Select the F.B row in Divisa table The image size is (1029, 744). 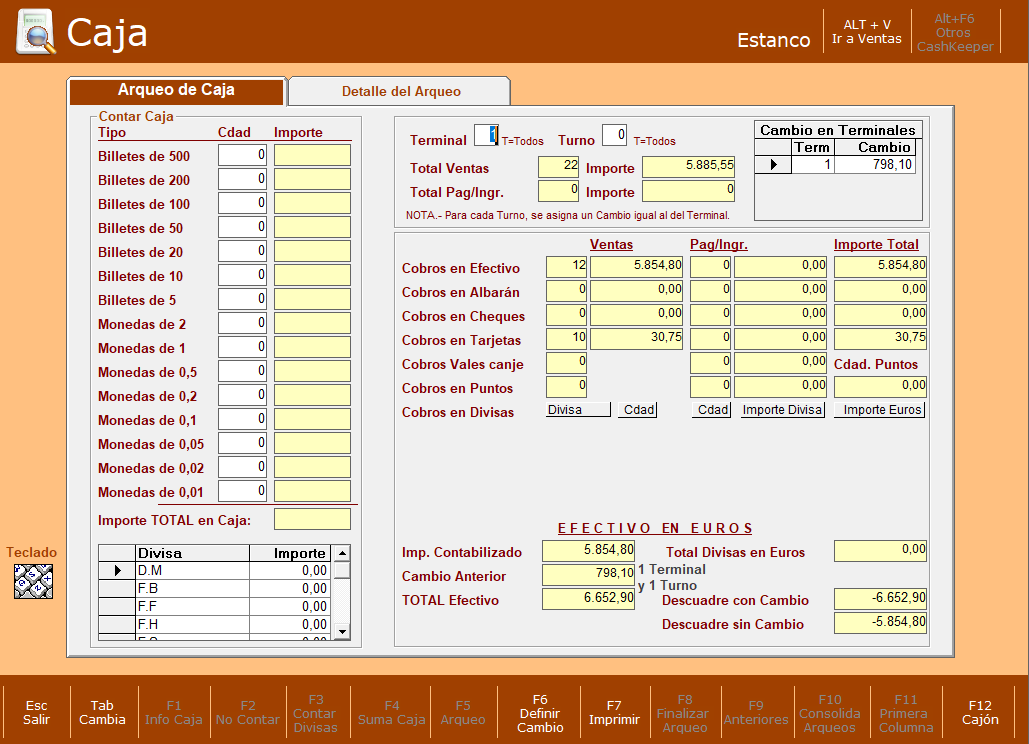[223, 589]
